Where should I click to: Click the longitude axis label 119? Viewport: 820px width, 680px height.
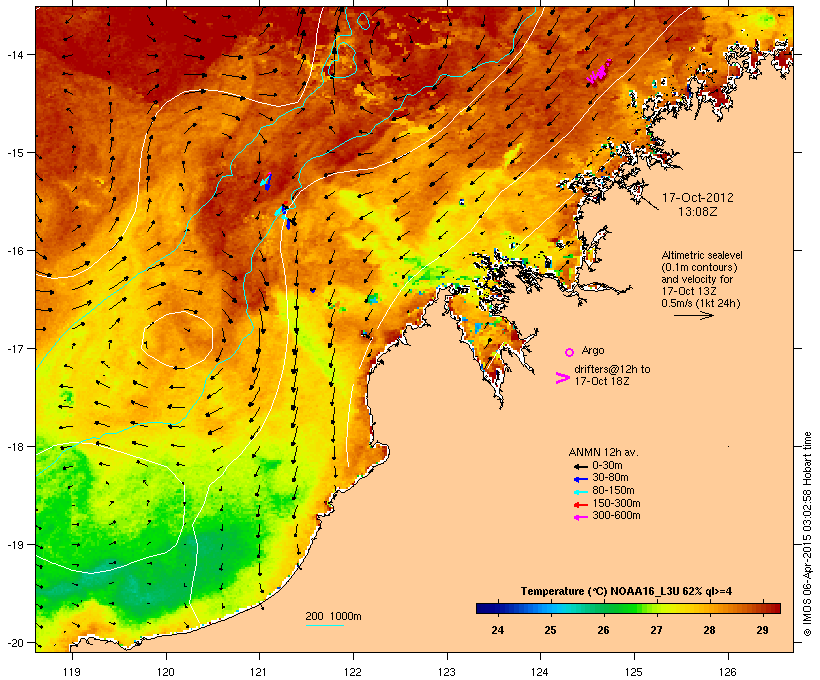tap(72, 672)
